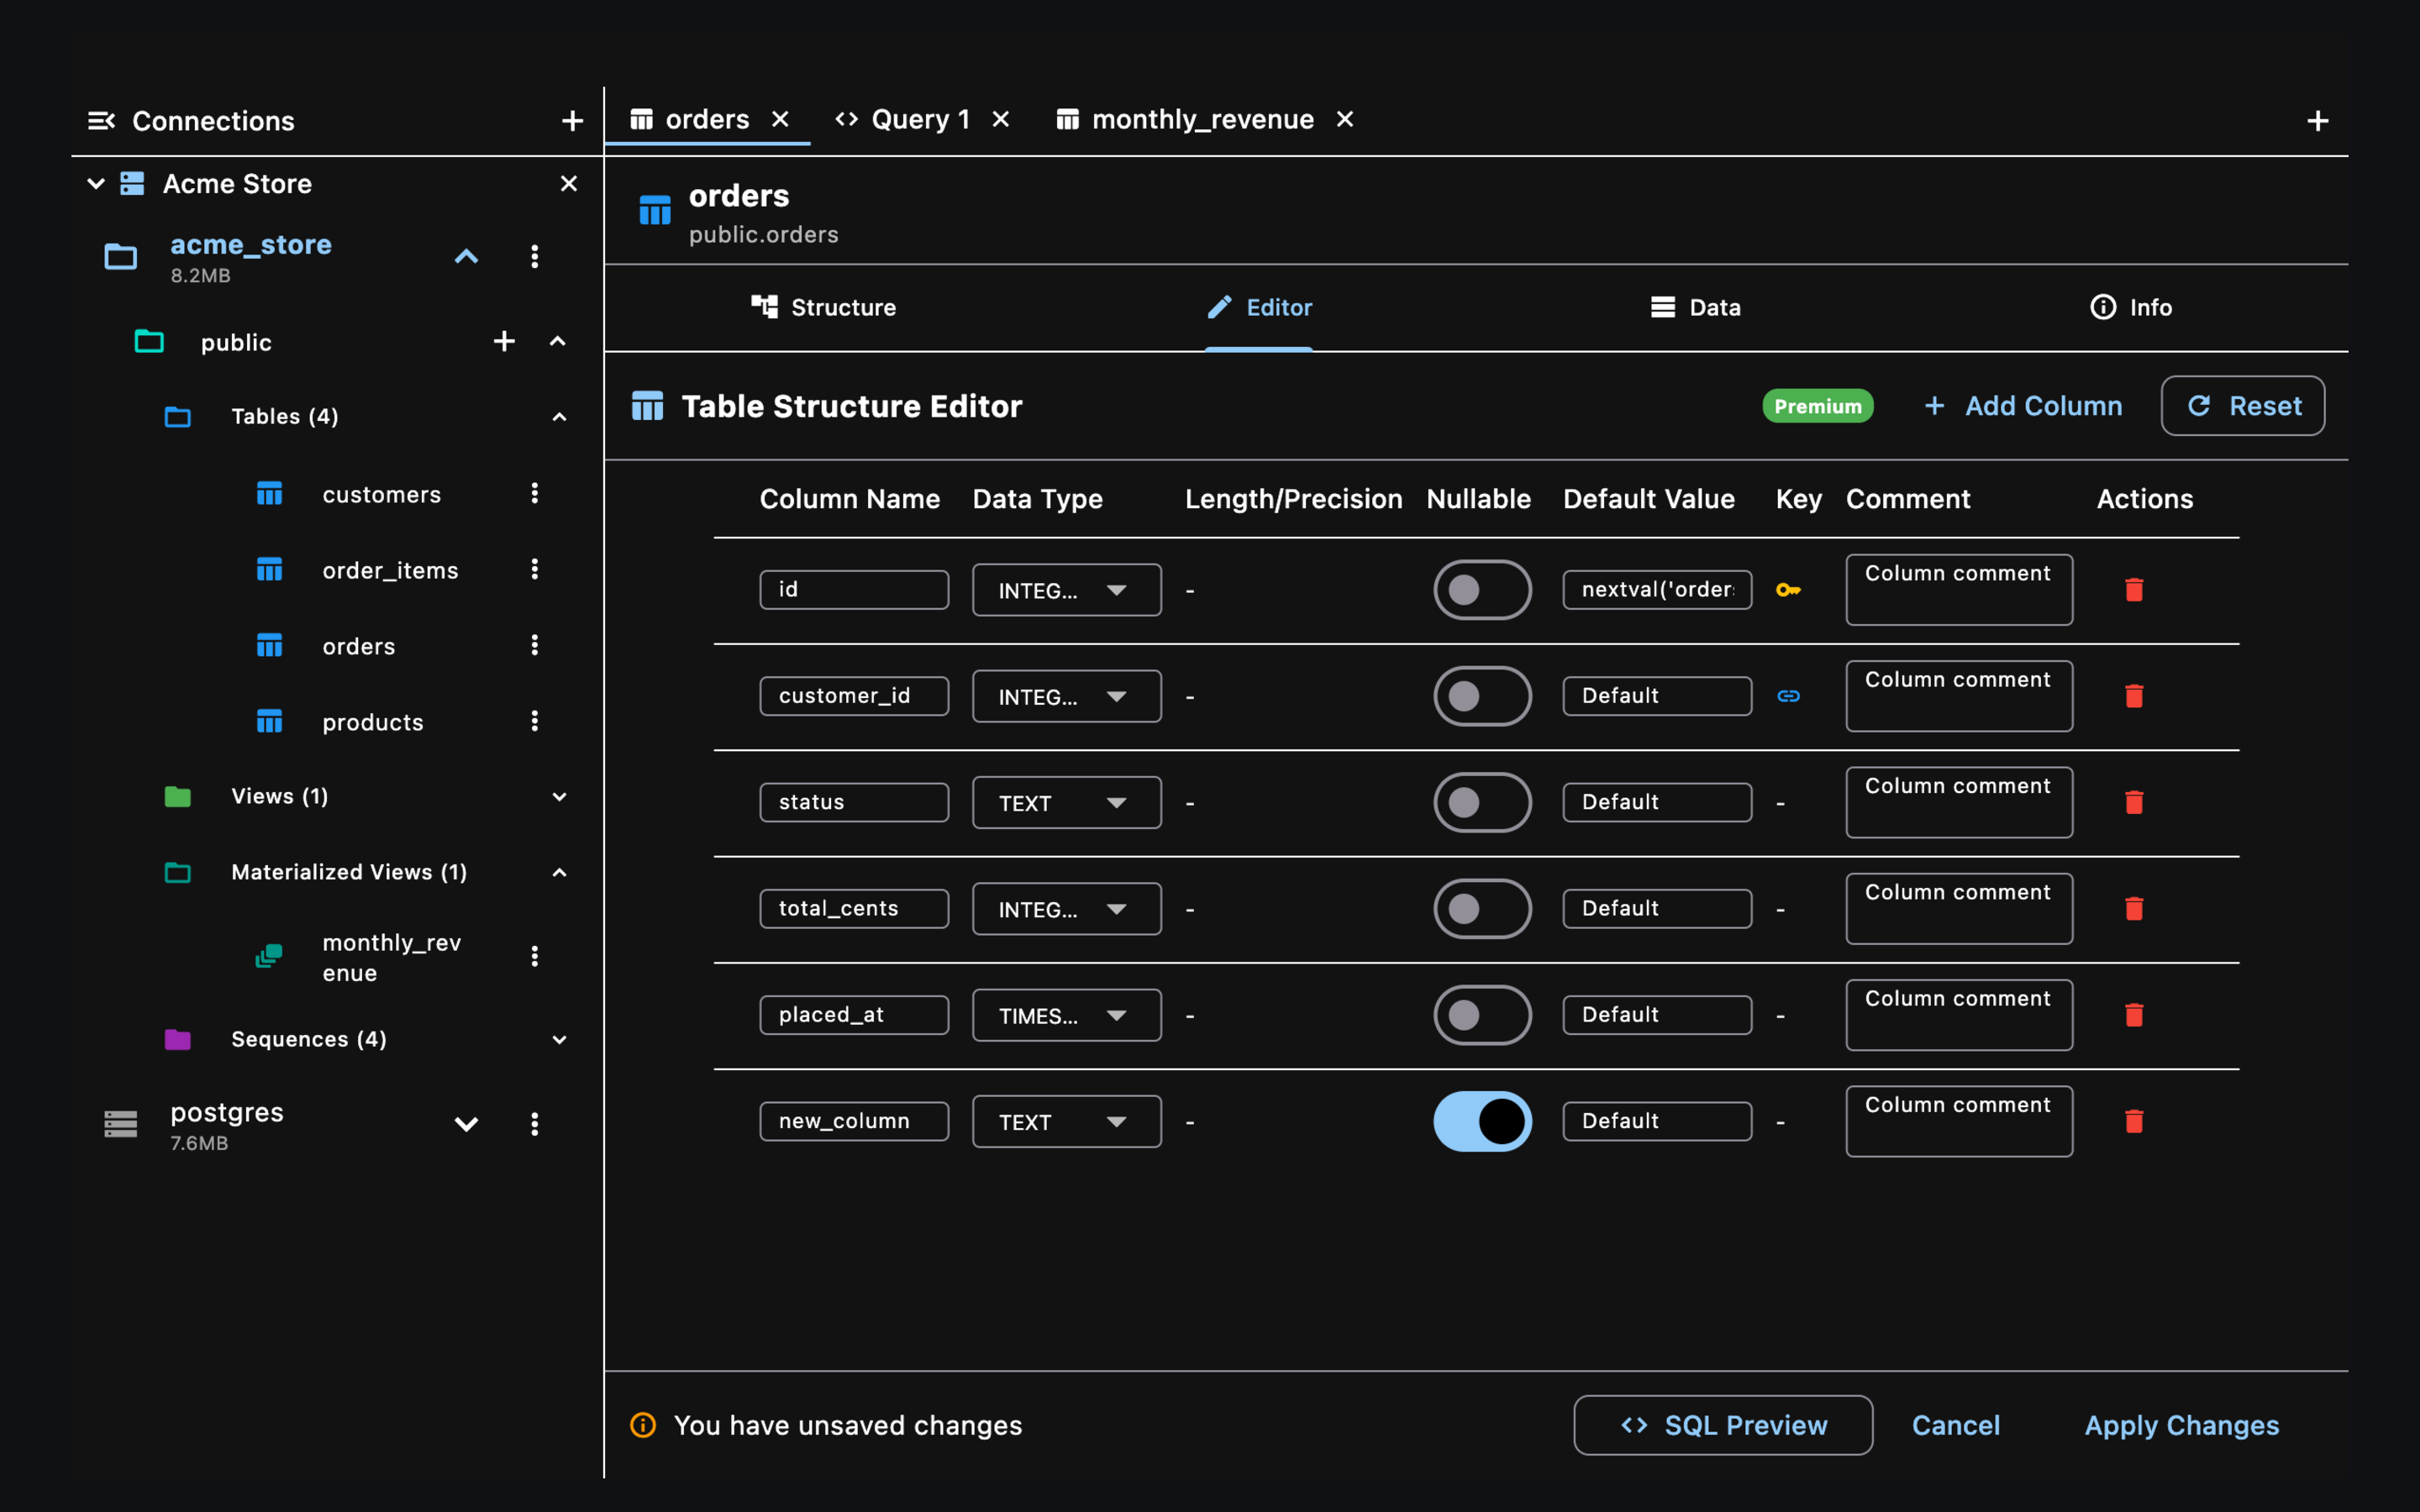
Task: Switch to the Data tab
Action: tap(1695, 308)
